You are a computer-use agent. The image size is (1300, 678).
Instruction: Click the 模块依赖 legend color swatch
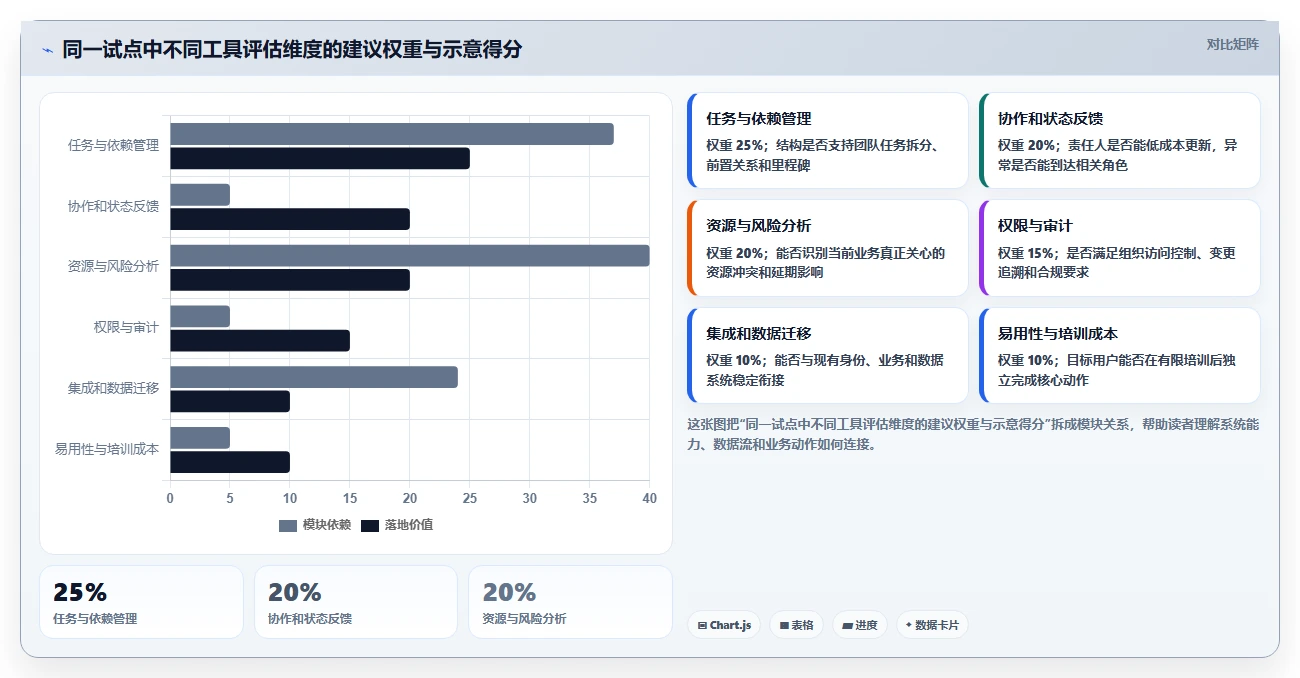pos(288,525)
